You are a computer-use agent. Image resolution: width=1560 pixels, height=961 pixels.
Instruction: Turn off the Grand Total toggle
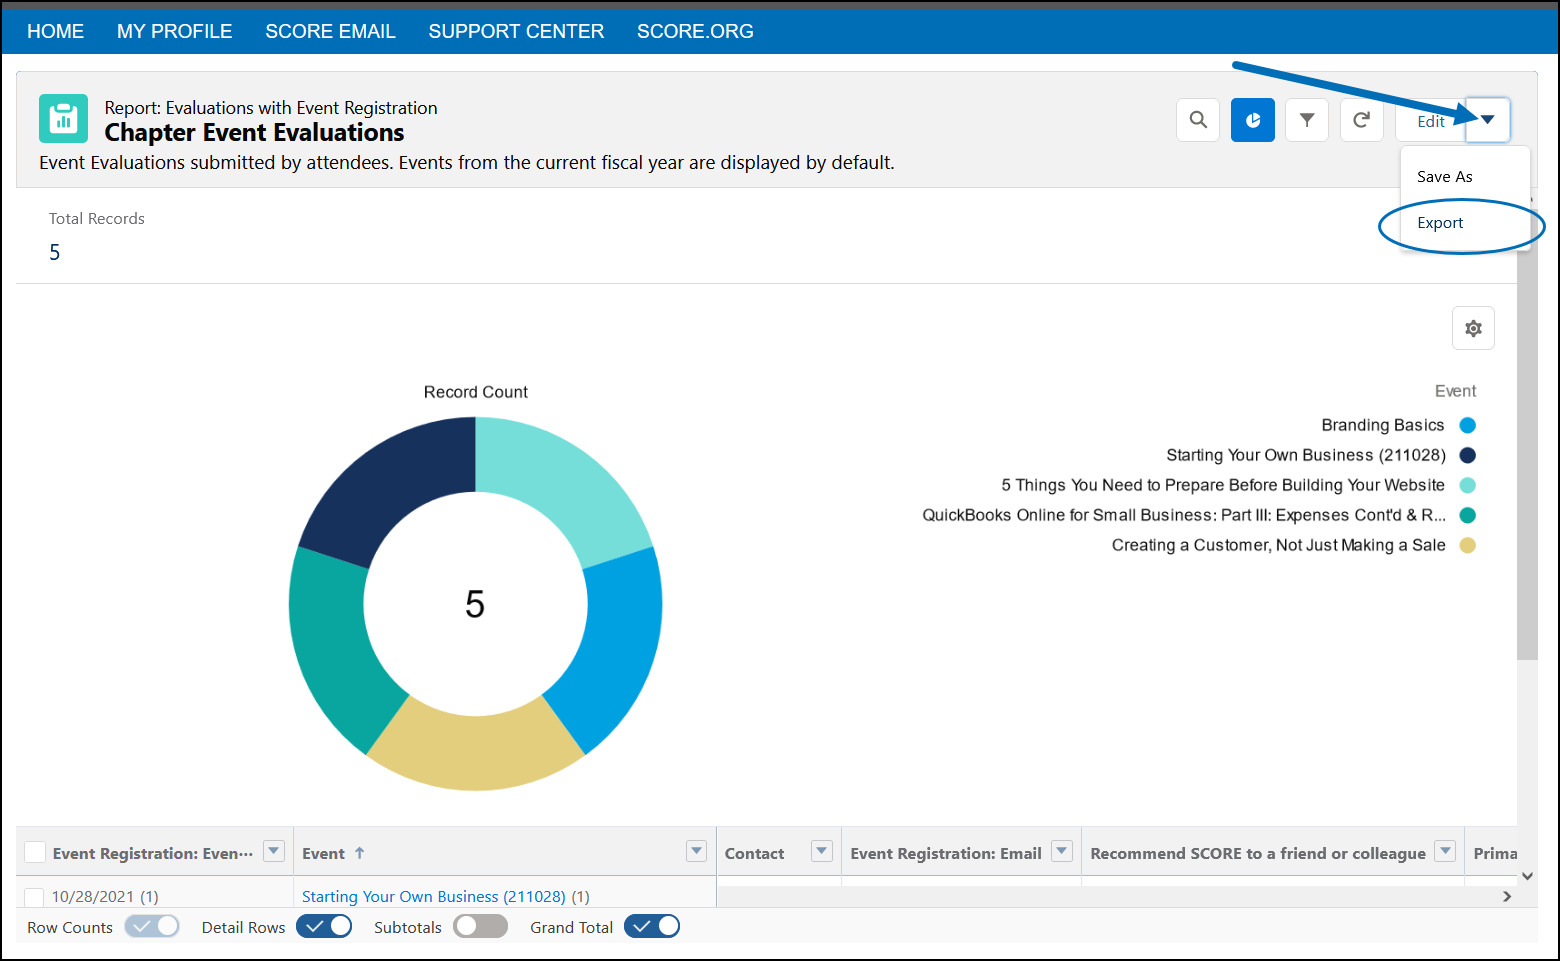652,927
